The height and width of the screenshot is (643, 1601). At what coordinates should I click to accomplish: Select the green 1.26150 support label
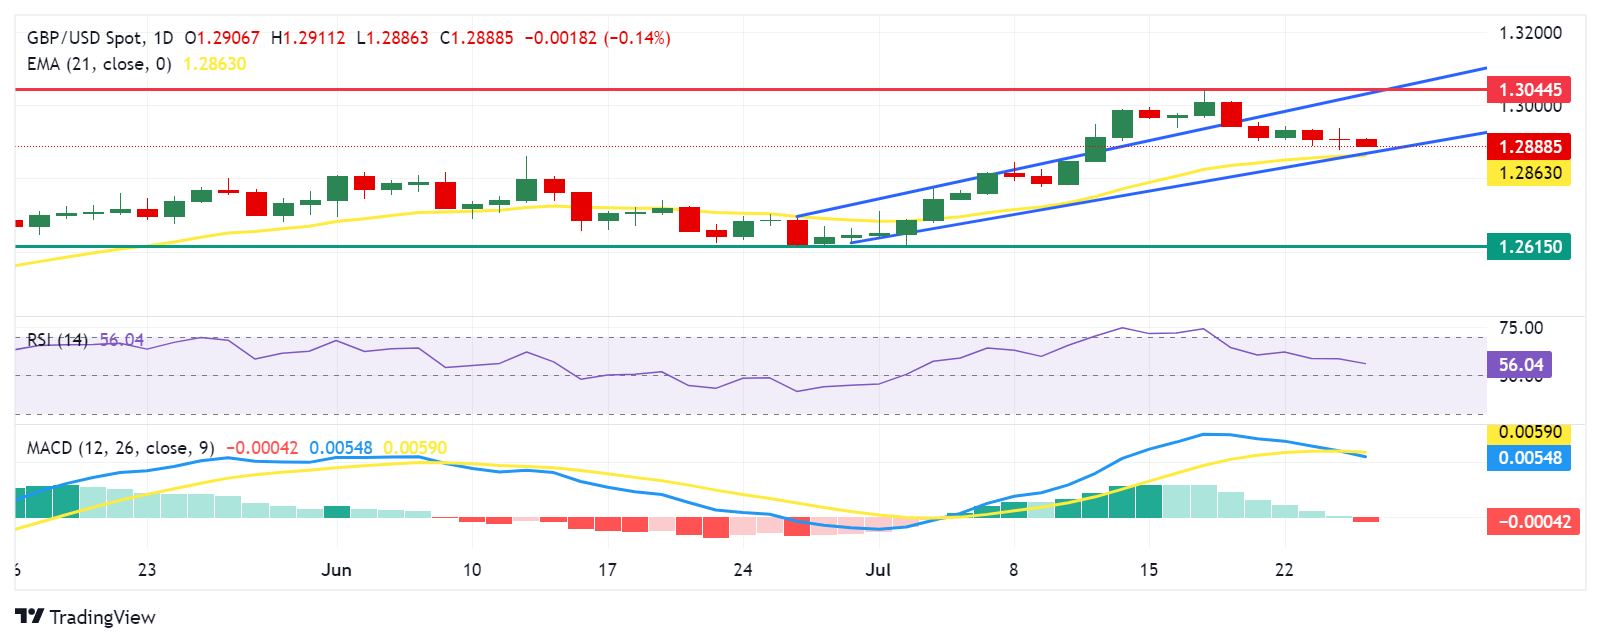(1529, 246)
